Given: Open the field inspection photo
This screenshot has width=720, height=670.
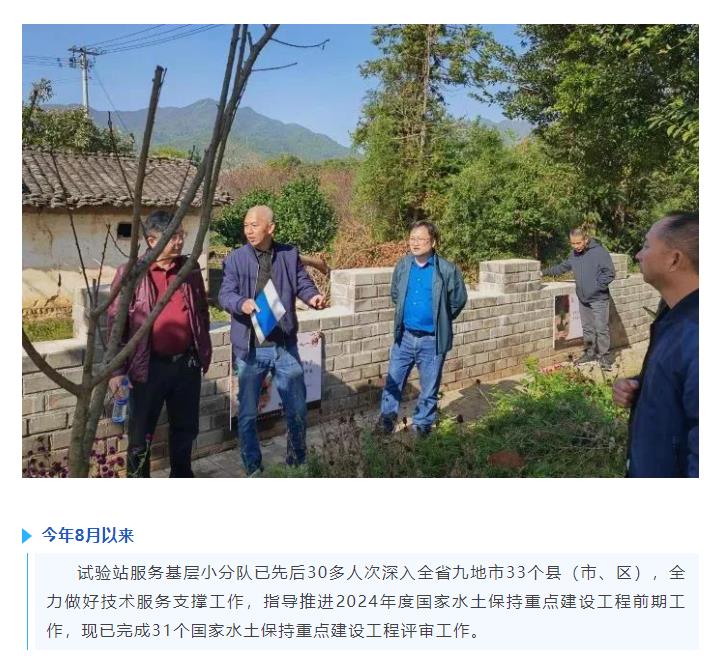Looking at the screenshot, I should pyautogui.click(x=360, y=251).
